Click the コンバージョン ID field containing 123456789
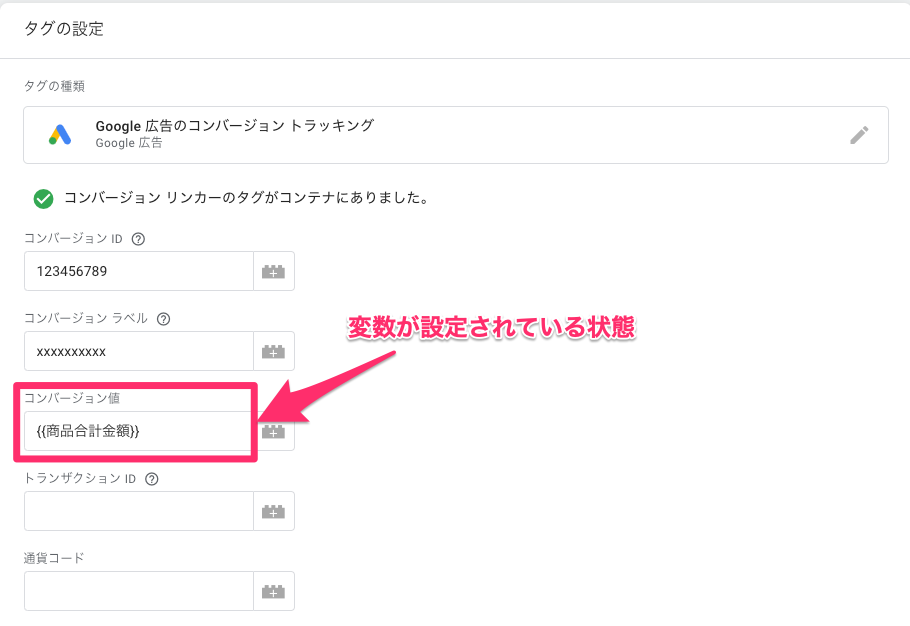This screenshot has height=626, width=910. click(x=138, y=270)
